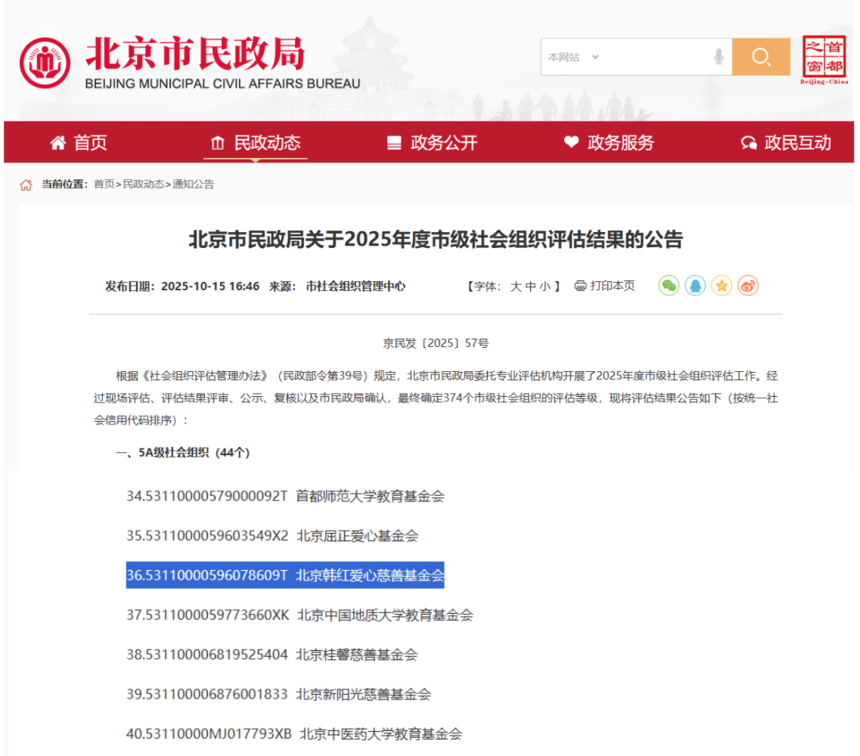Click 打印本页 to print the page
The image size is (860, 756).
[604, 286]
